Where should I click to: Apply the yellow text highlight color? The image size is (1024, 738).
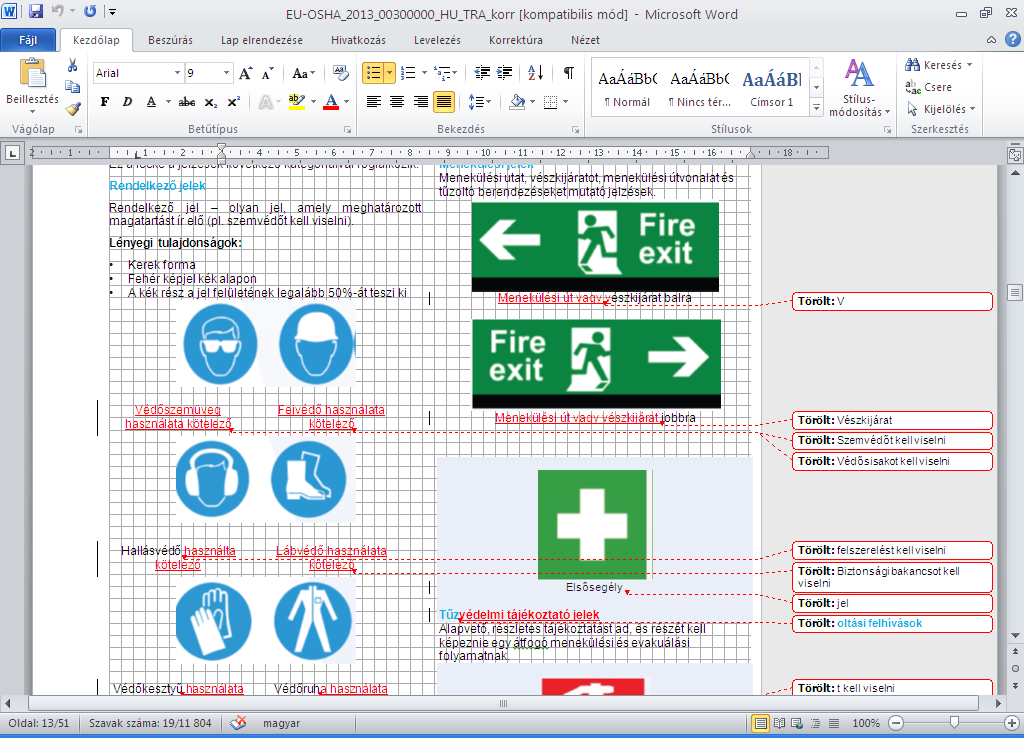pos(296,102)
